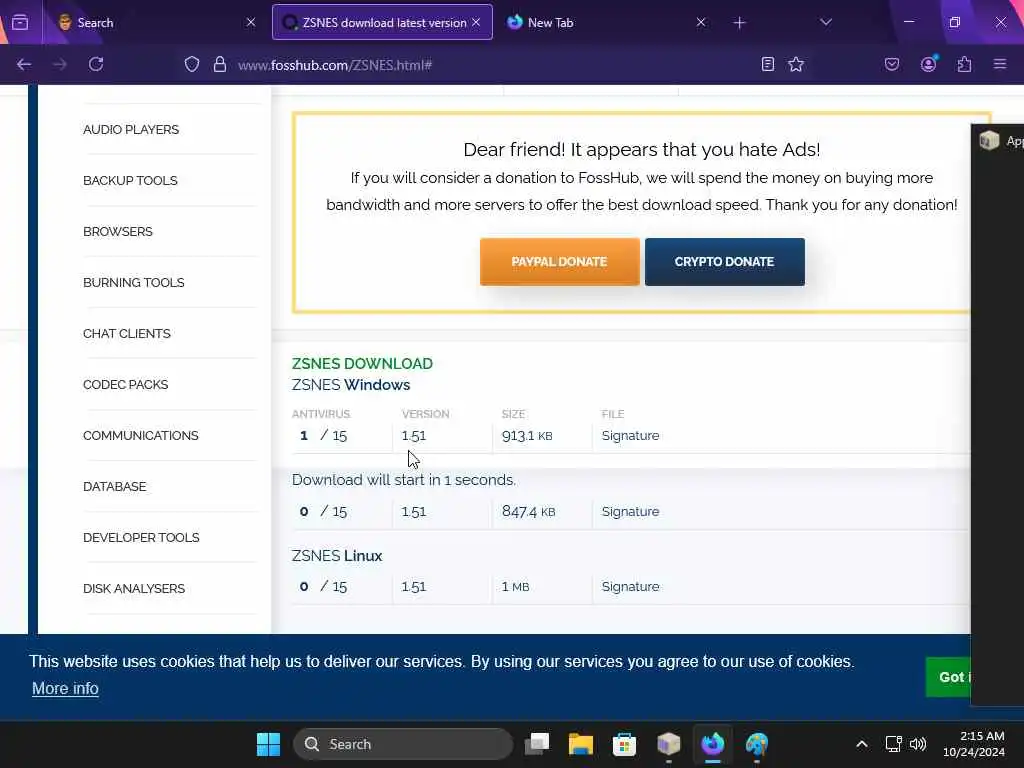The width and height of the screenshot is (1024, 768).
Task: Switch to the Search tab
Action: point(154,22)
